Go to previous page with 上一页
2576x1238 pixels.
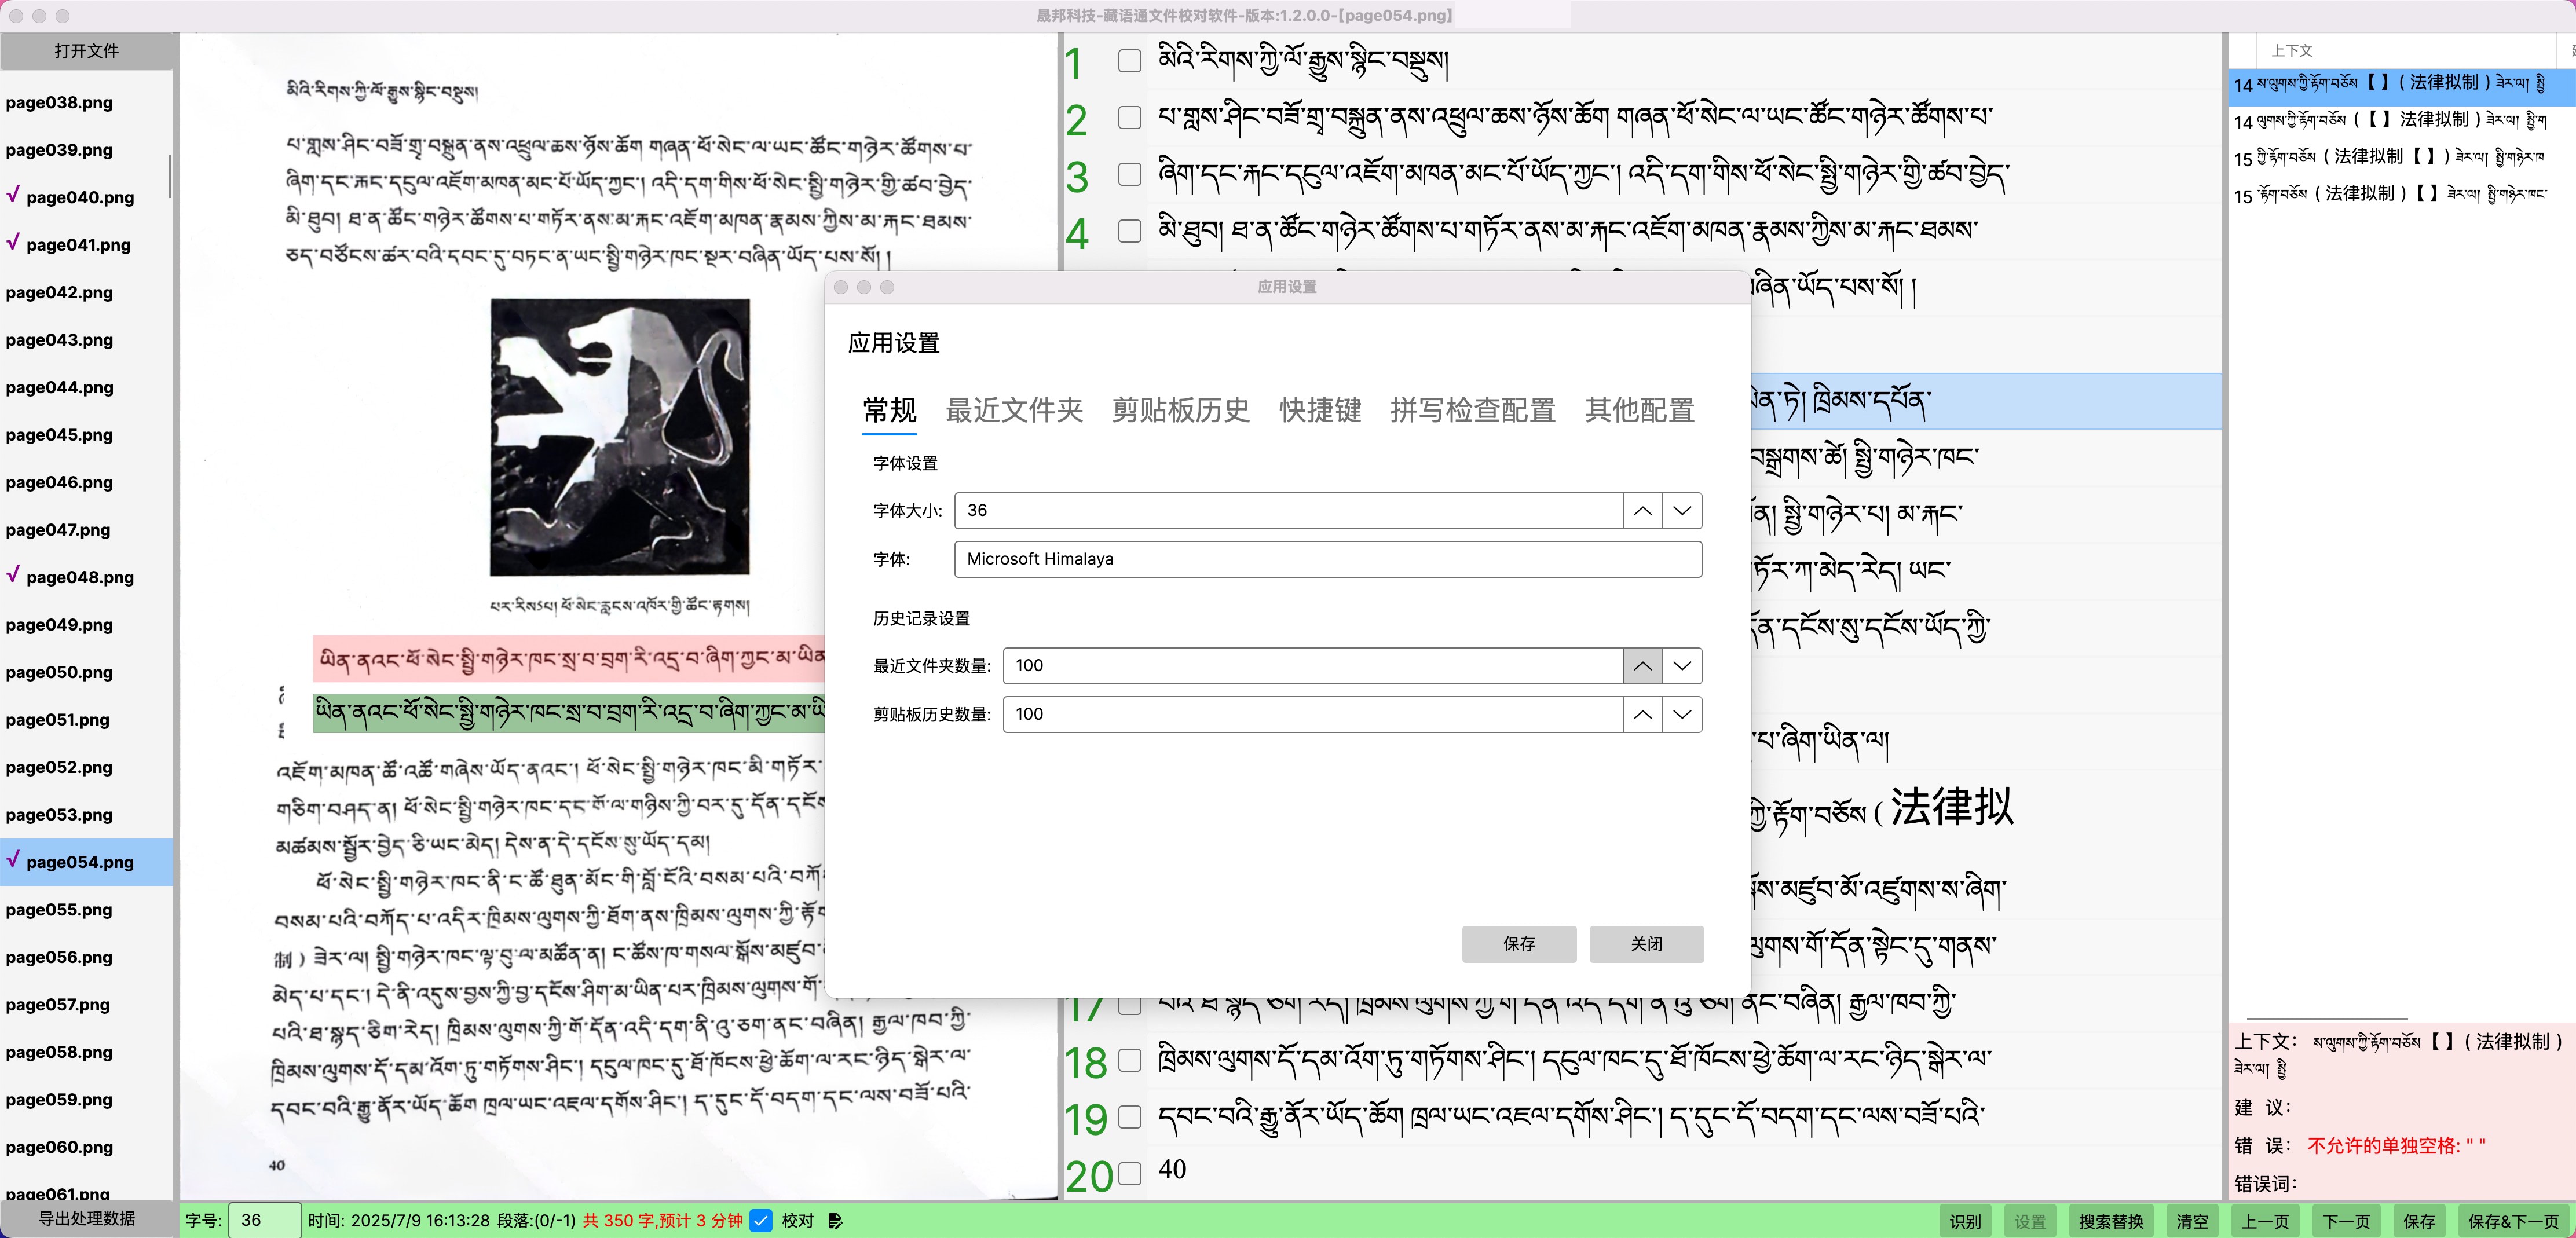coord(2264,1221)
